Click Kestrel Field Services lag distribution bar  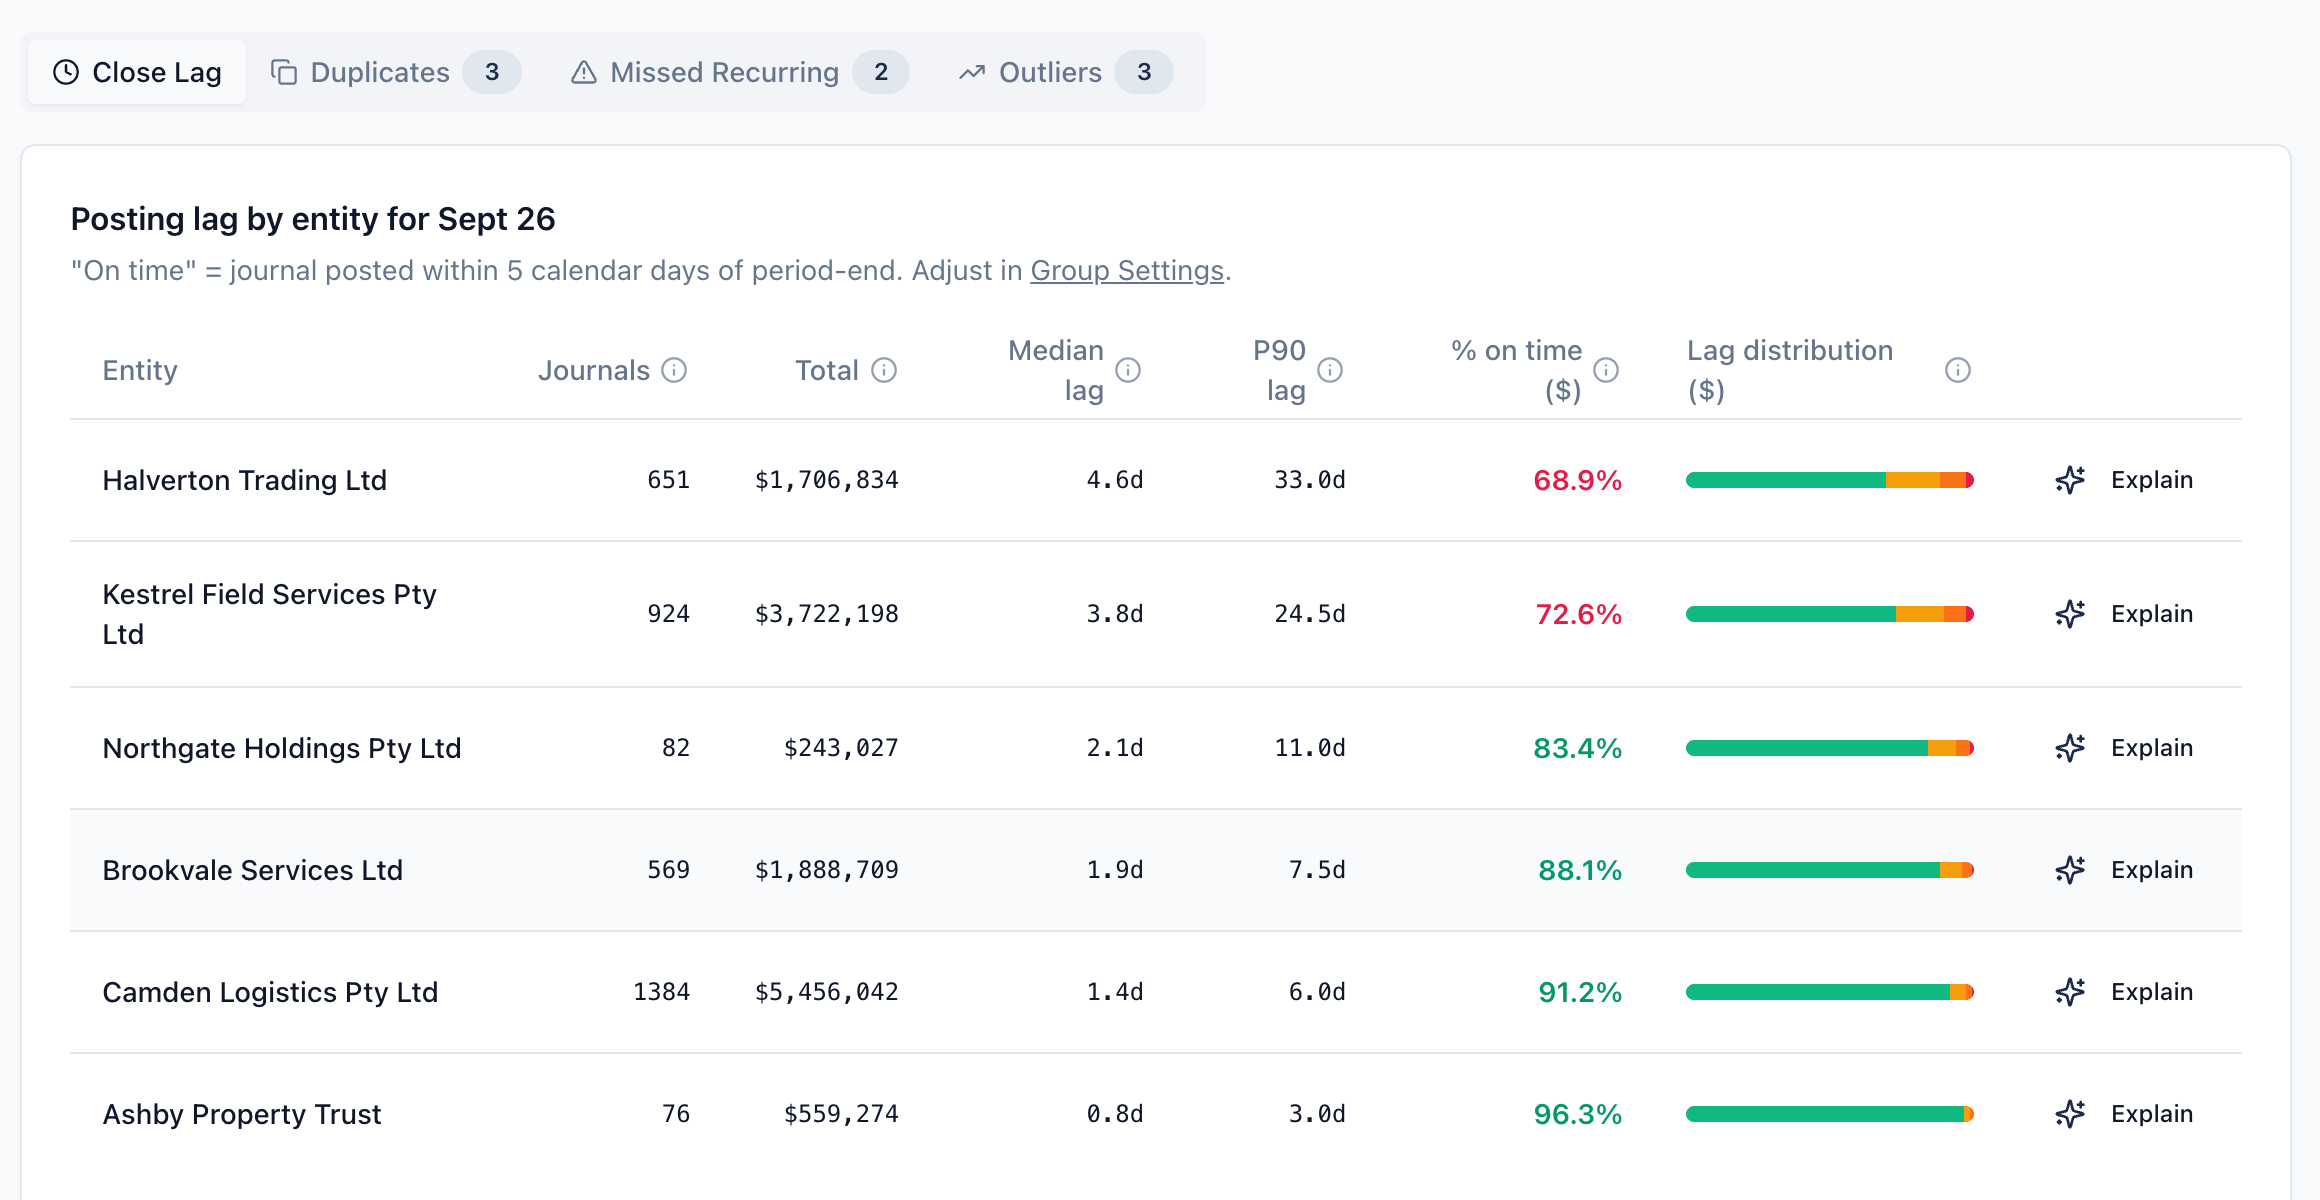click(x=1830, y=614)
